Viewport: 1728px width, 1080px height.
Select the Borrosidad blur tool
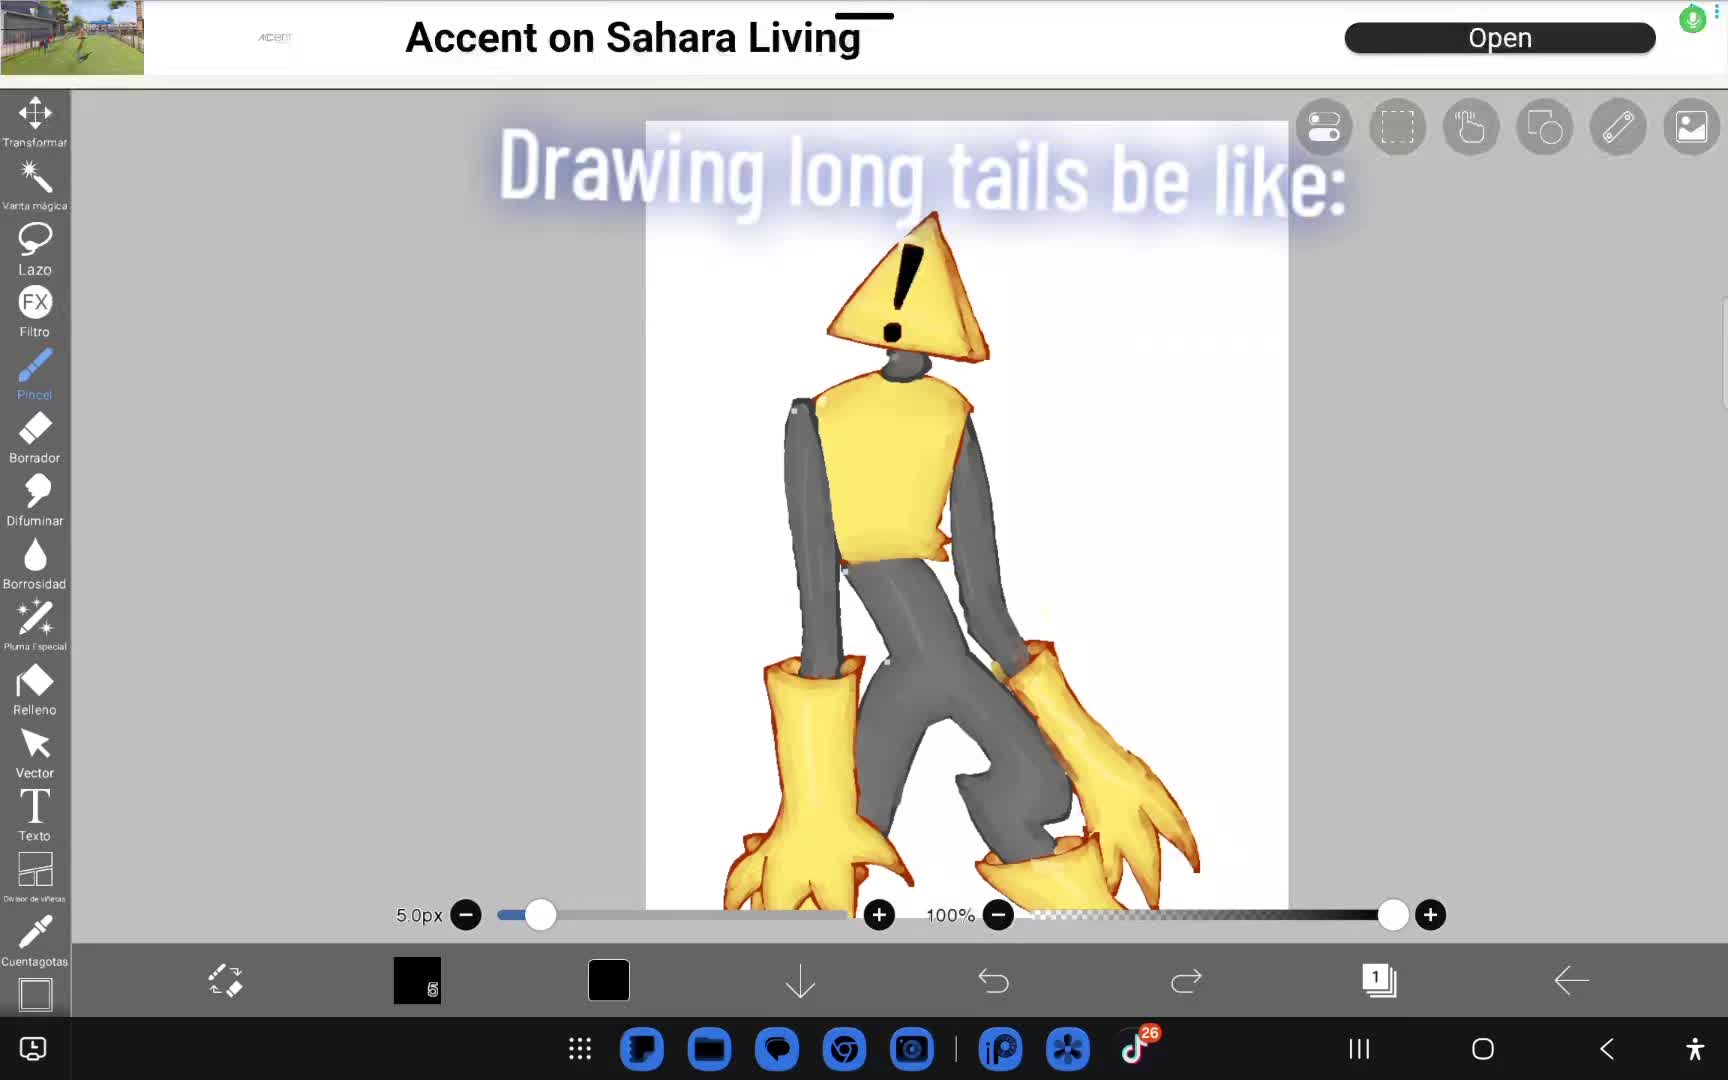click(x=35, y=563)
